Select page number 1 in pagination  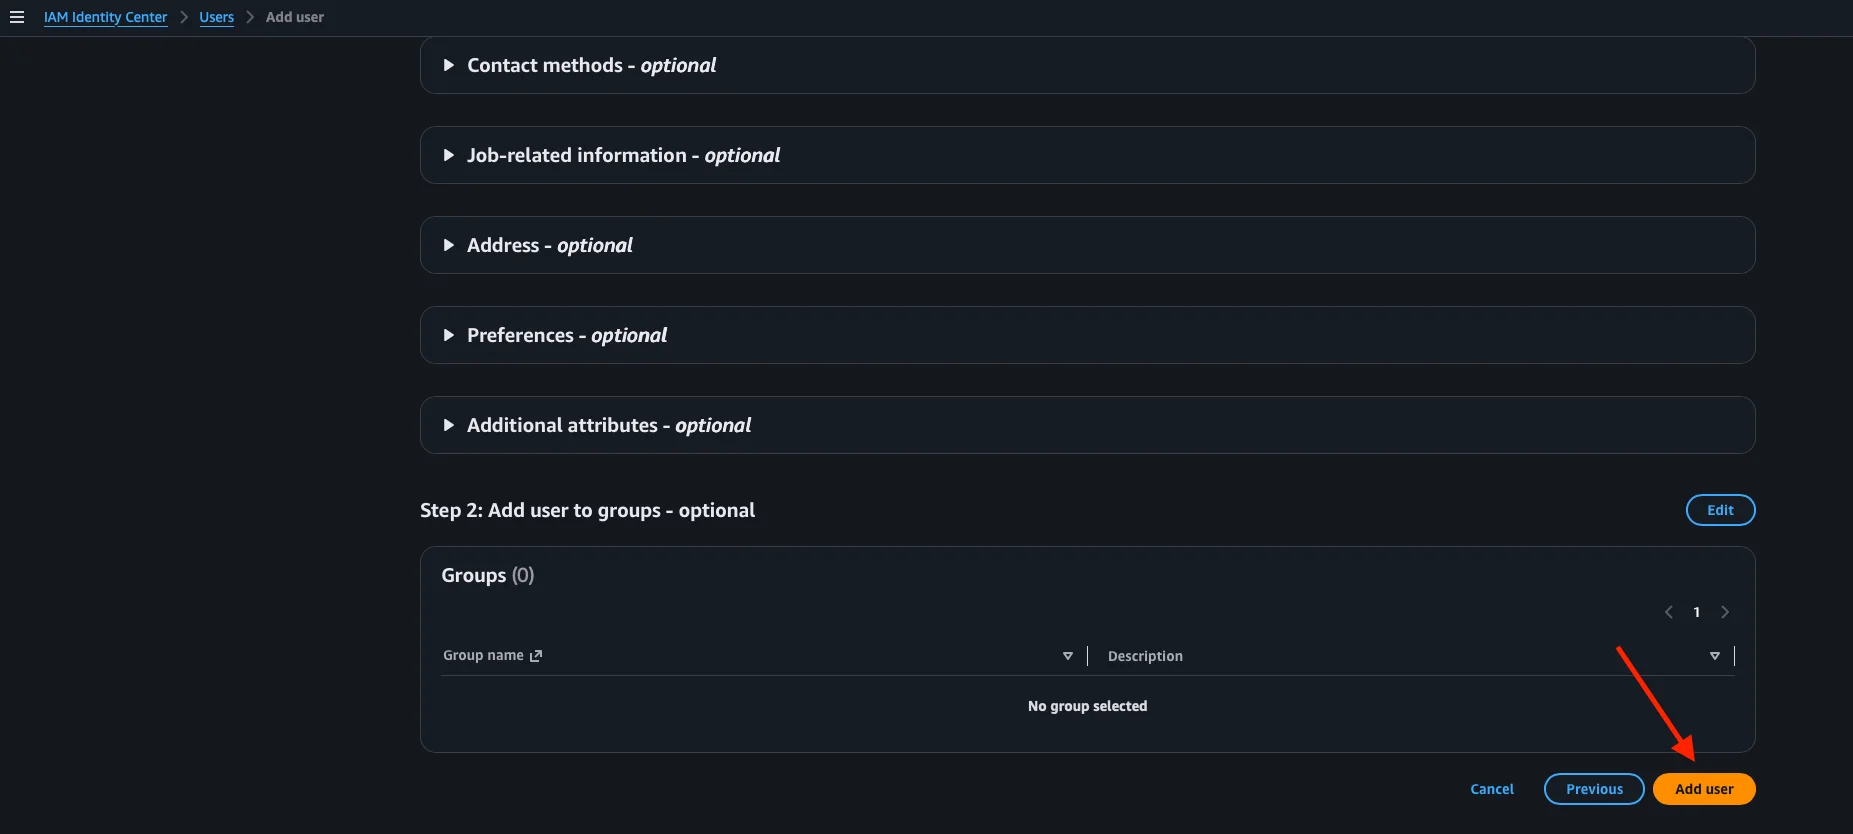tap(1697, 612)
